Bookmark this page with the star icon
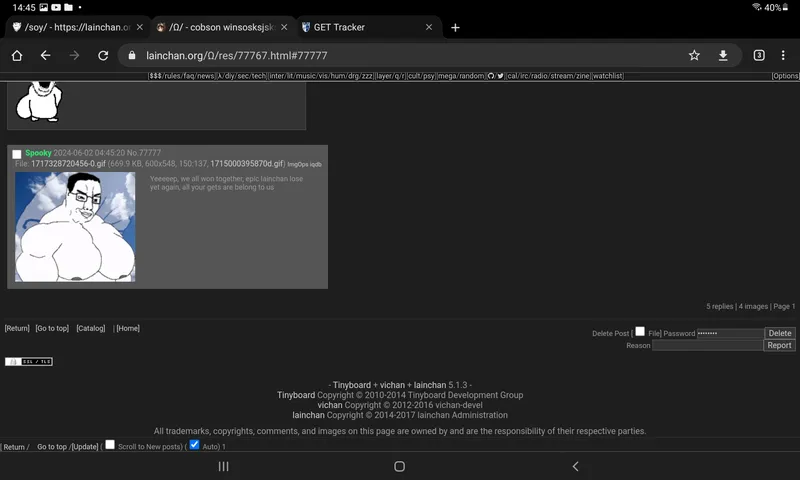This screenshot has height=480, width=800. pos(694,56)
